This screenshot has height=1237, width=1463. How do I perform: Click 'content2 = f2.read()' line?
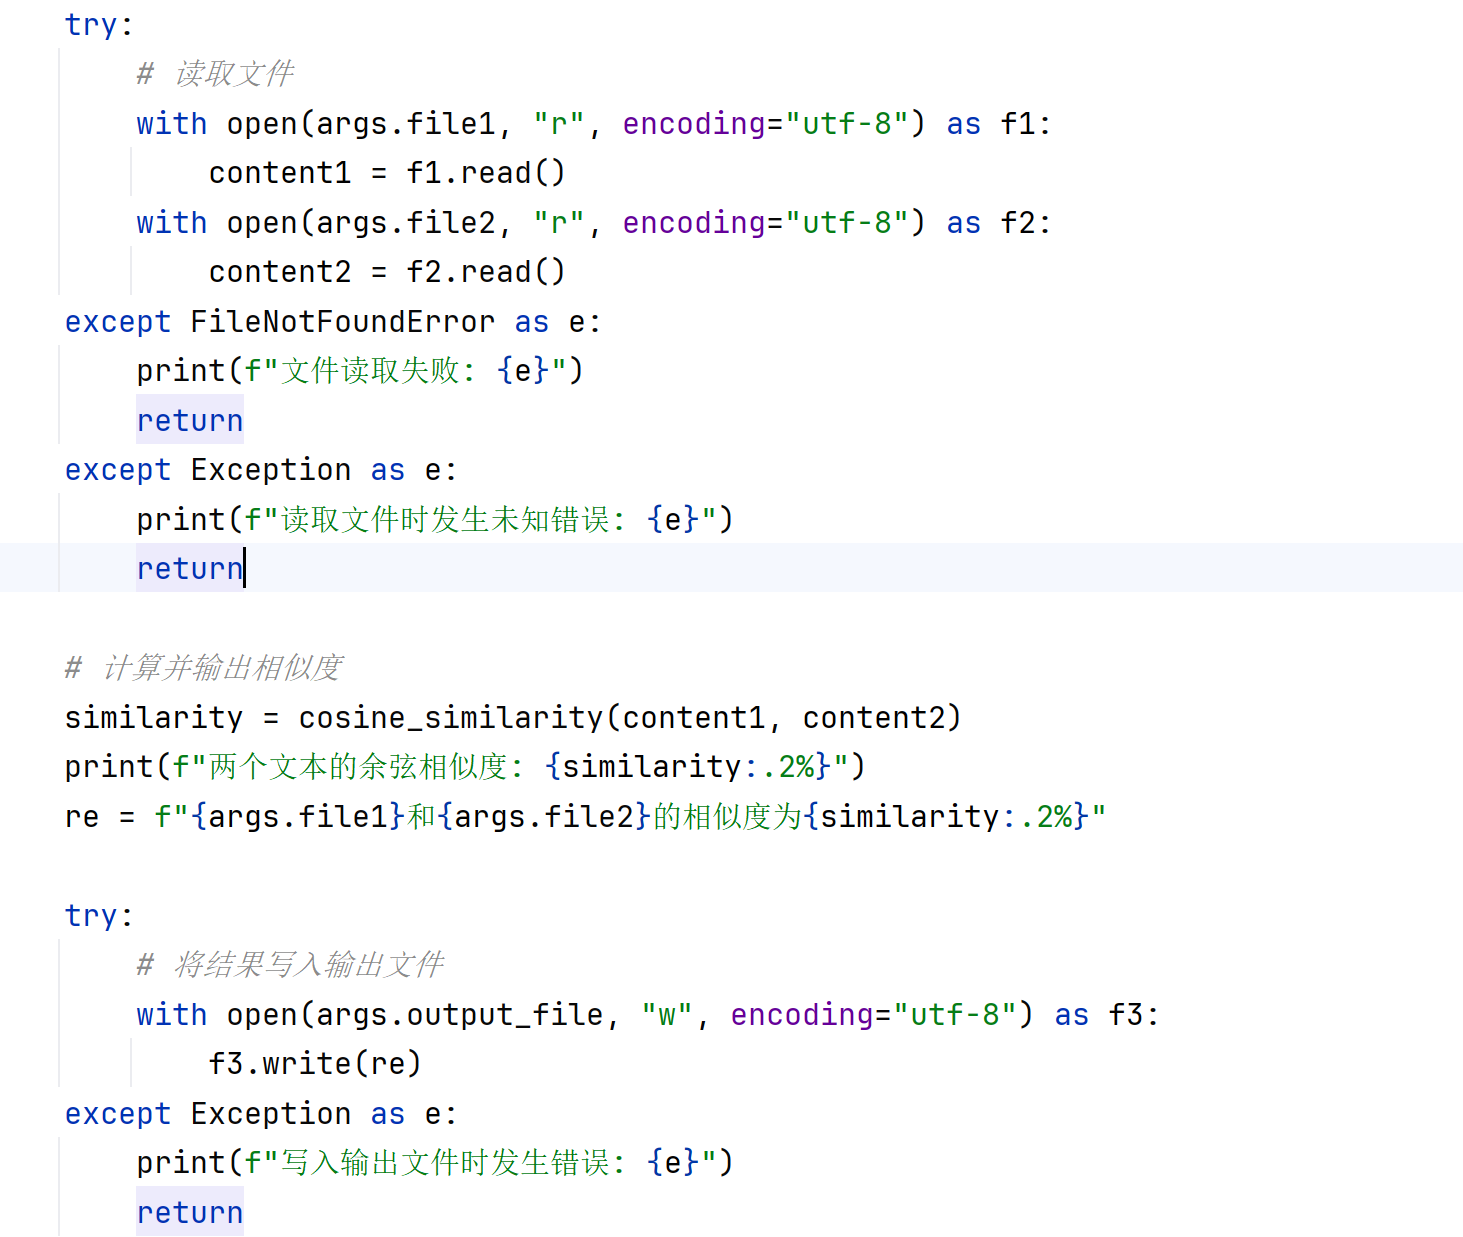(x=387, y=272)
